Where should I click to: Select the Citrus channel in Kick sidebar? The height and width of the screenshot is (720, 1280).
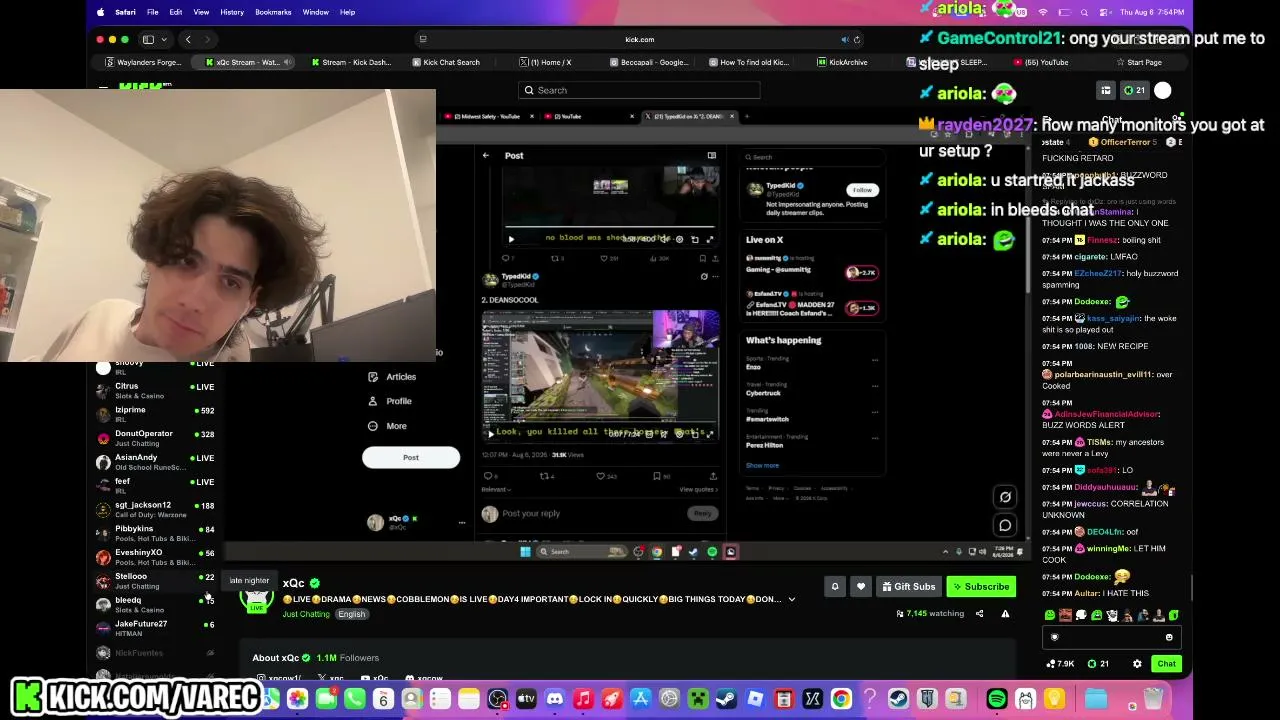coord(155,390)
